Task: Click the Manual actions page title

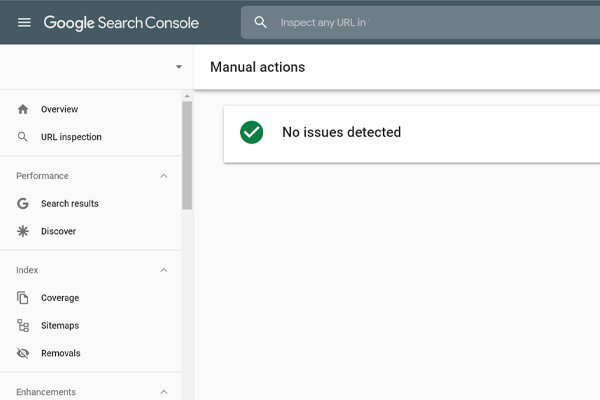Action: tap(258, 67)
